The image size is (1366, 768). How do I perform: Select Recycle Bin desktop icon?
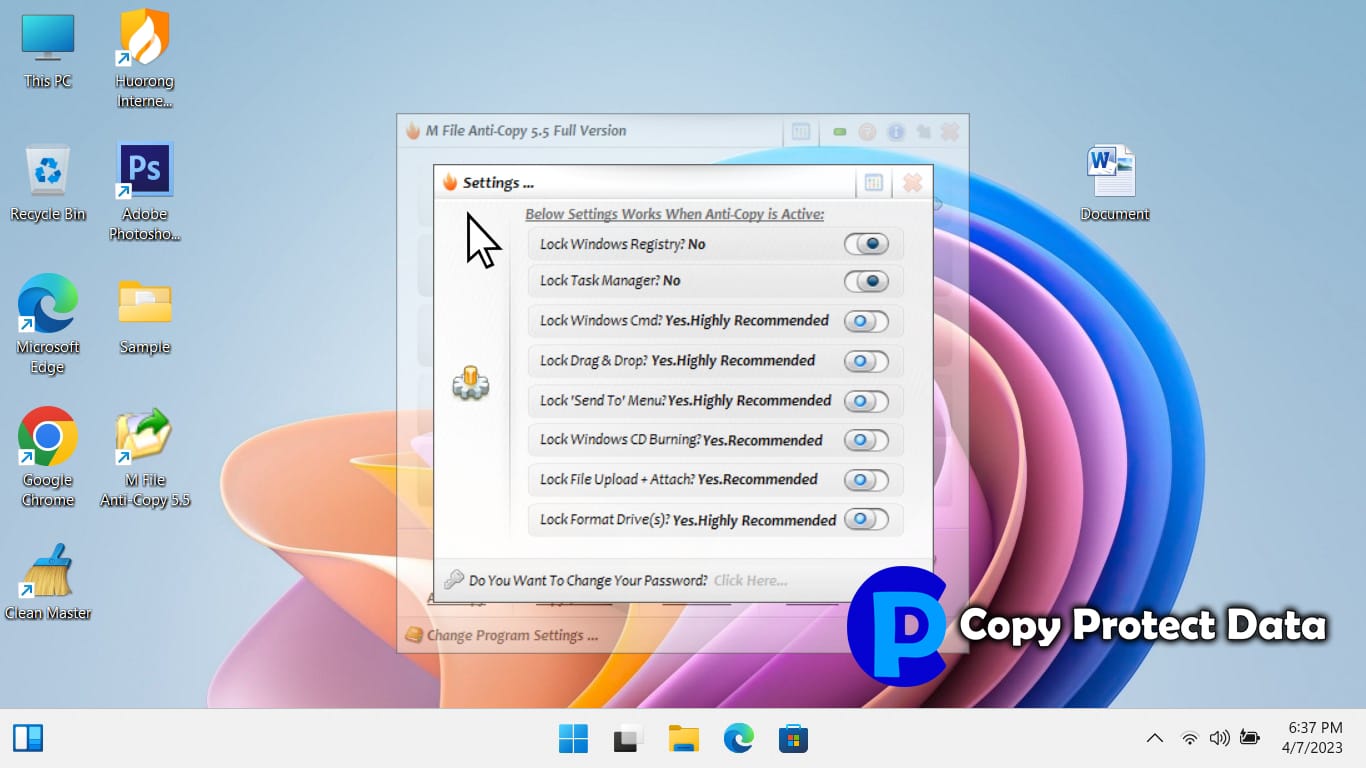point(48,183)
